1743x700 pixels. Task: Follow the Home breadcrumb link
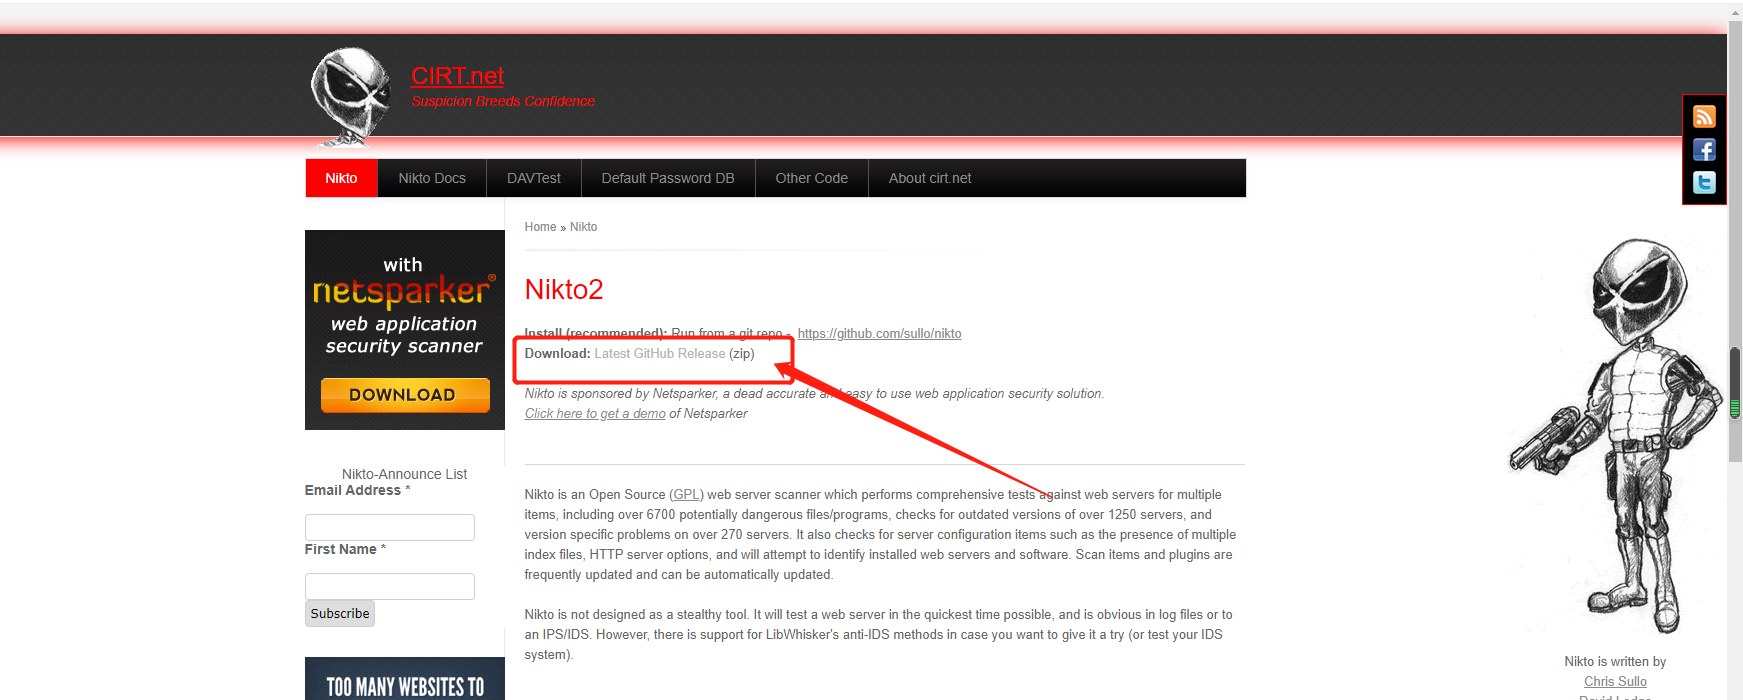click(x=540, y=227)
